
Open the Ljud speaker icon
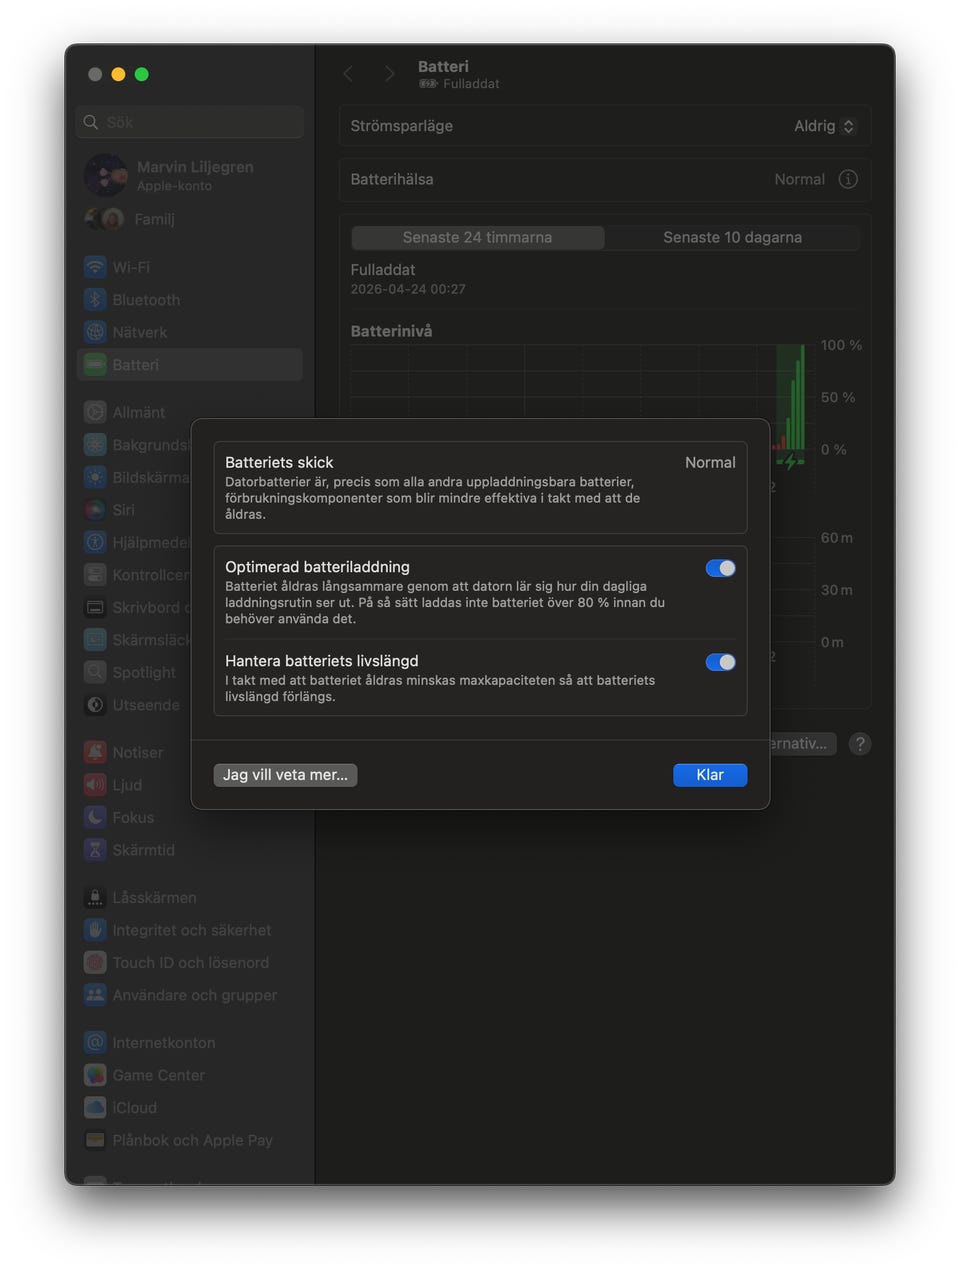(95, 785)
